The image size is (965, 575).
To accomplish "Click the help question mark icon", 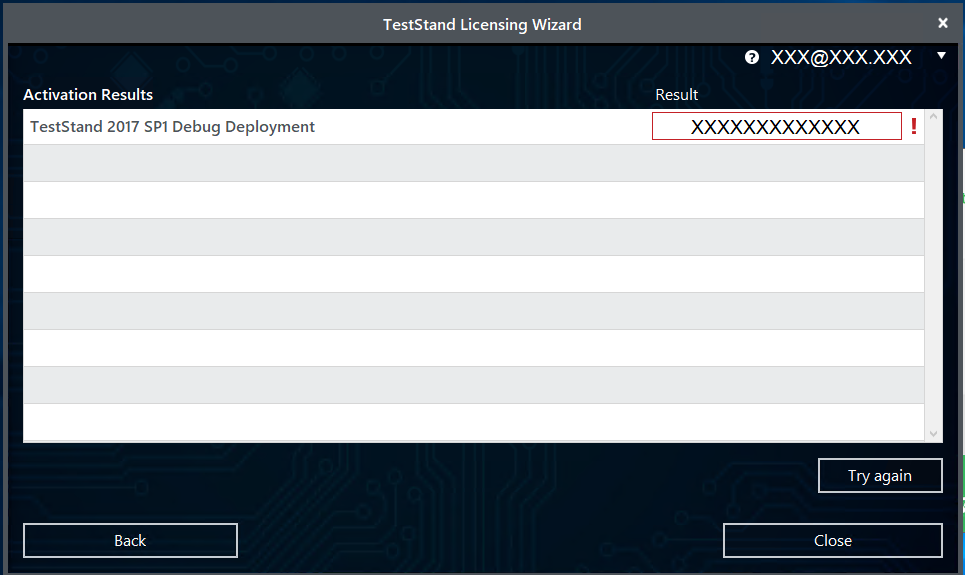I will [x=751, y=57].
